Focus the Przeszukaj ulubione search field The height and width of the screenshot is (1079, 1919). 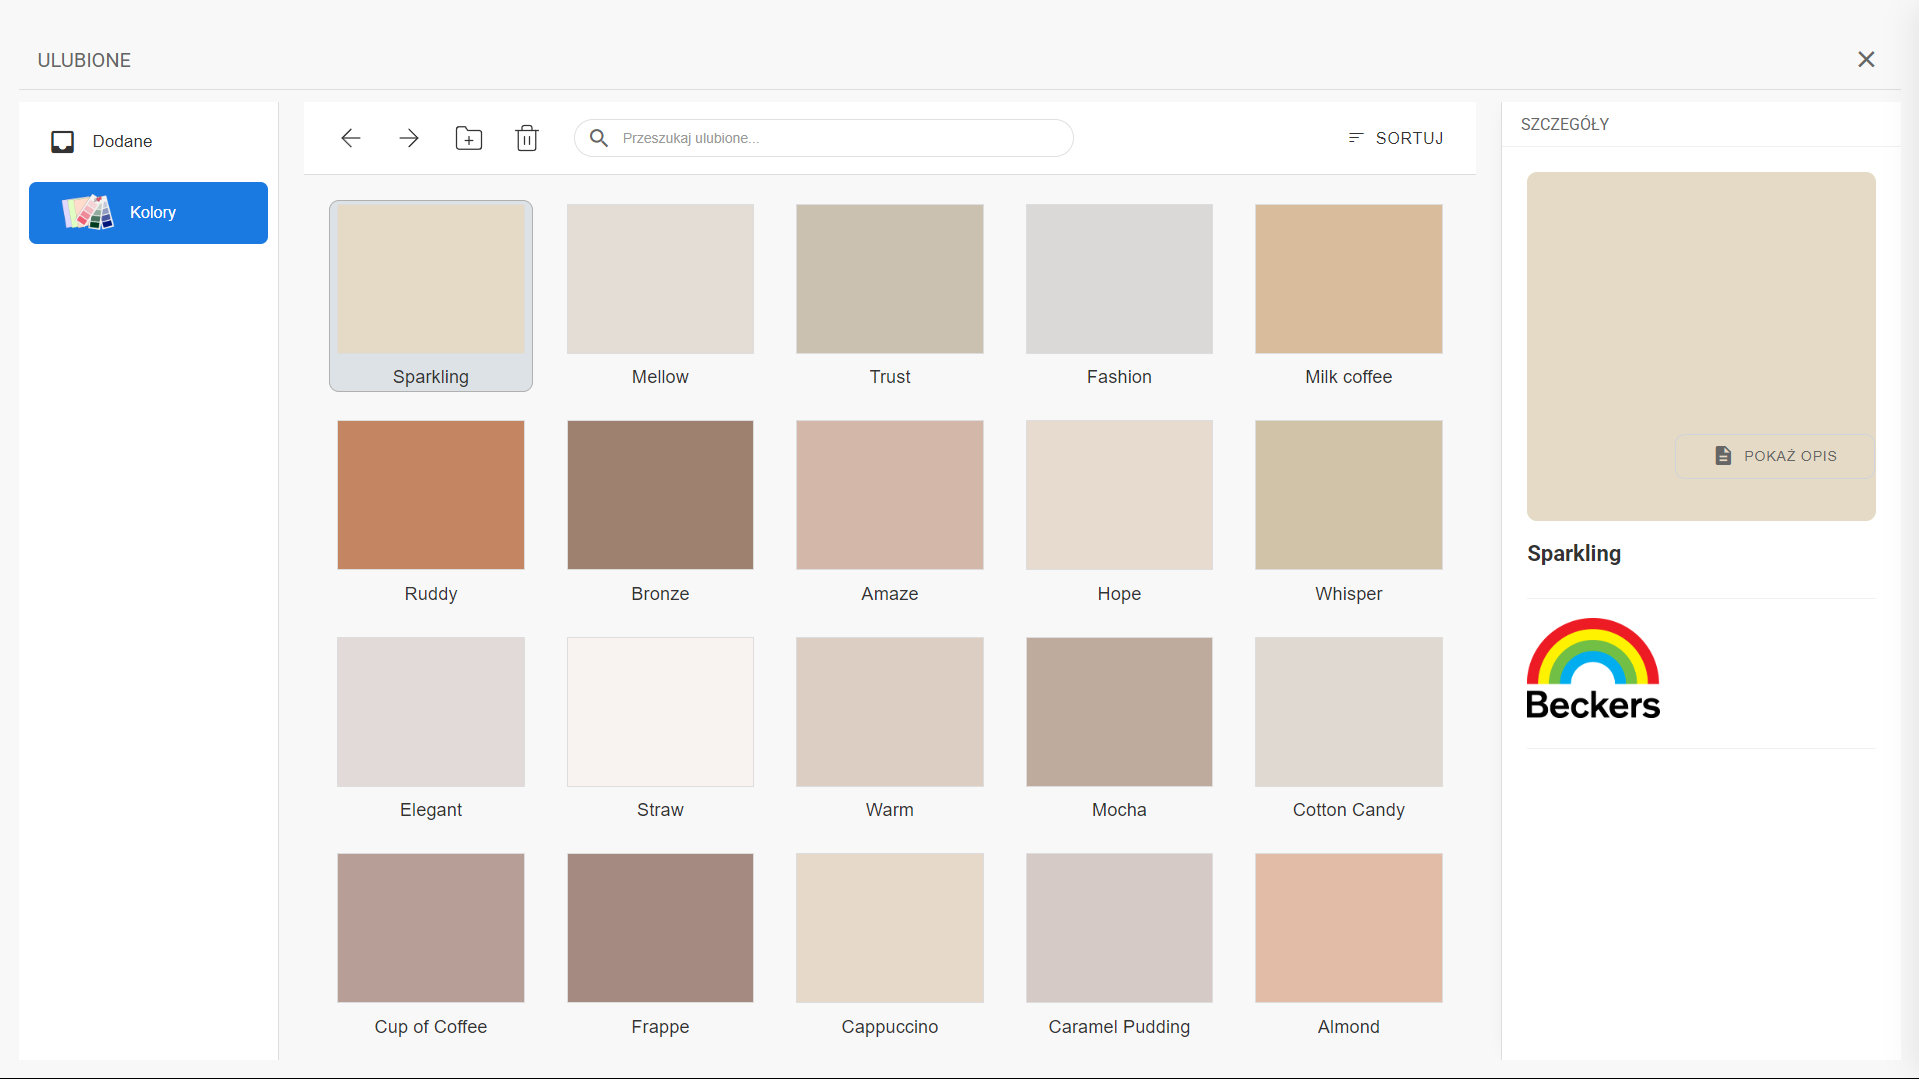pos(840,138)
